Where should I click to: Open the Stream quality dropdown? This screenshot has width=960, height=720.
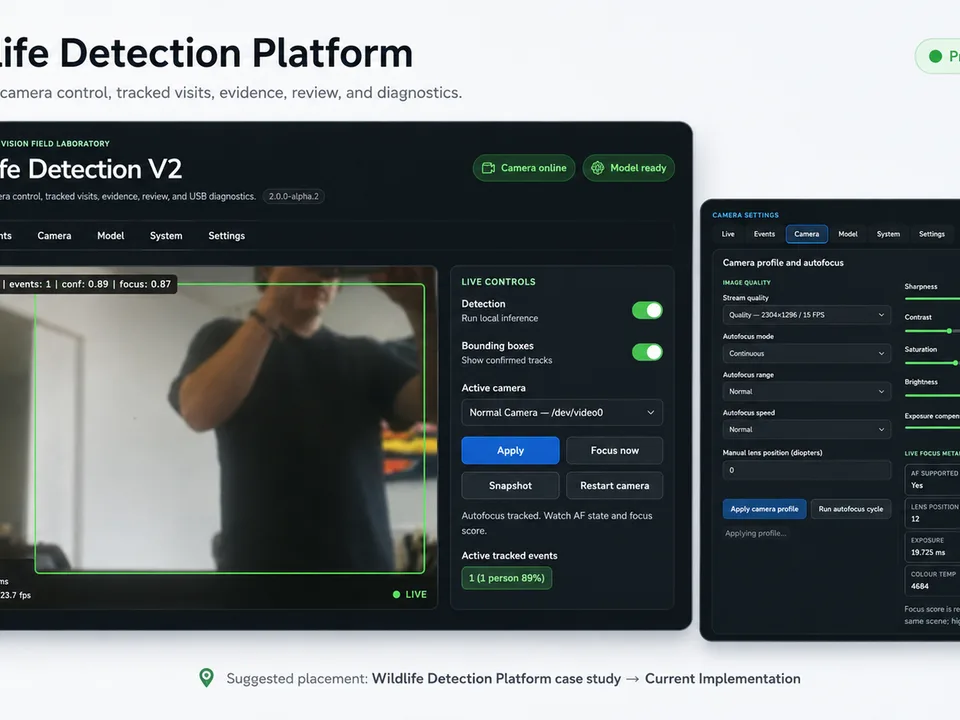(x=806, y=315)
